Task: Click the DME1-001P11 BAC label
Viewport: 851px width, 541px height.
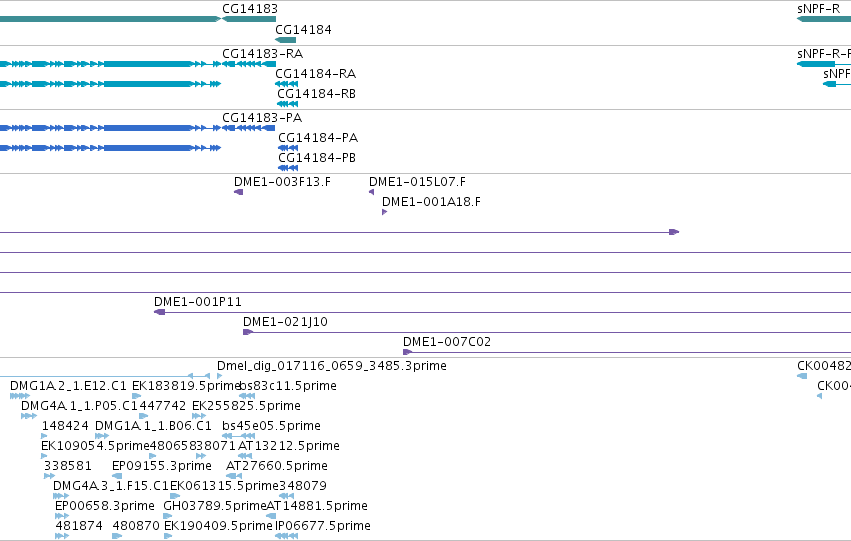Action: click(x=198, y=302)
